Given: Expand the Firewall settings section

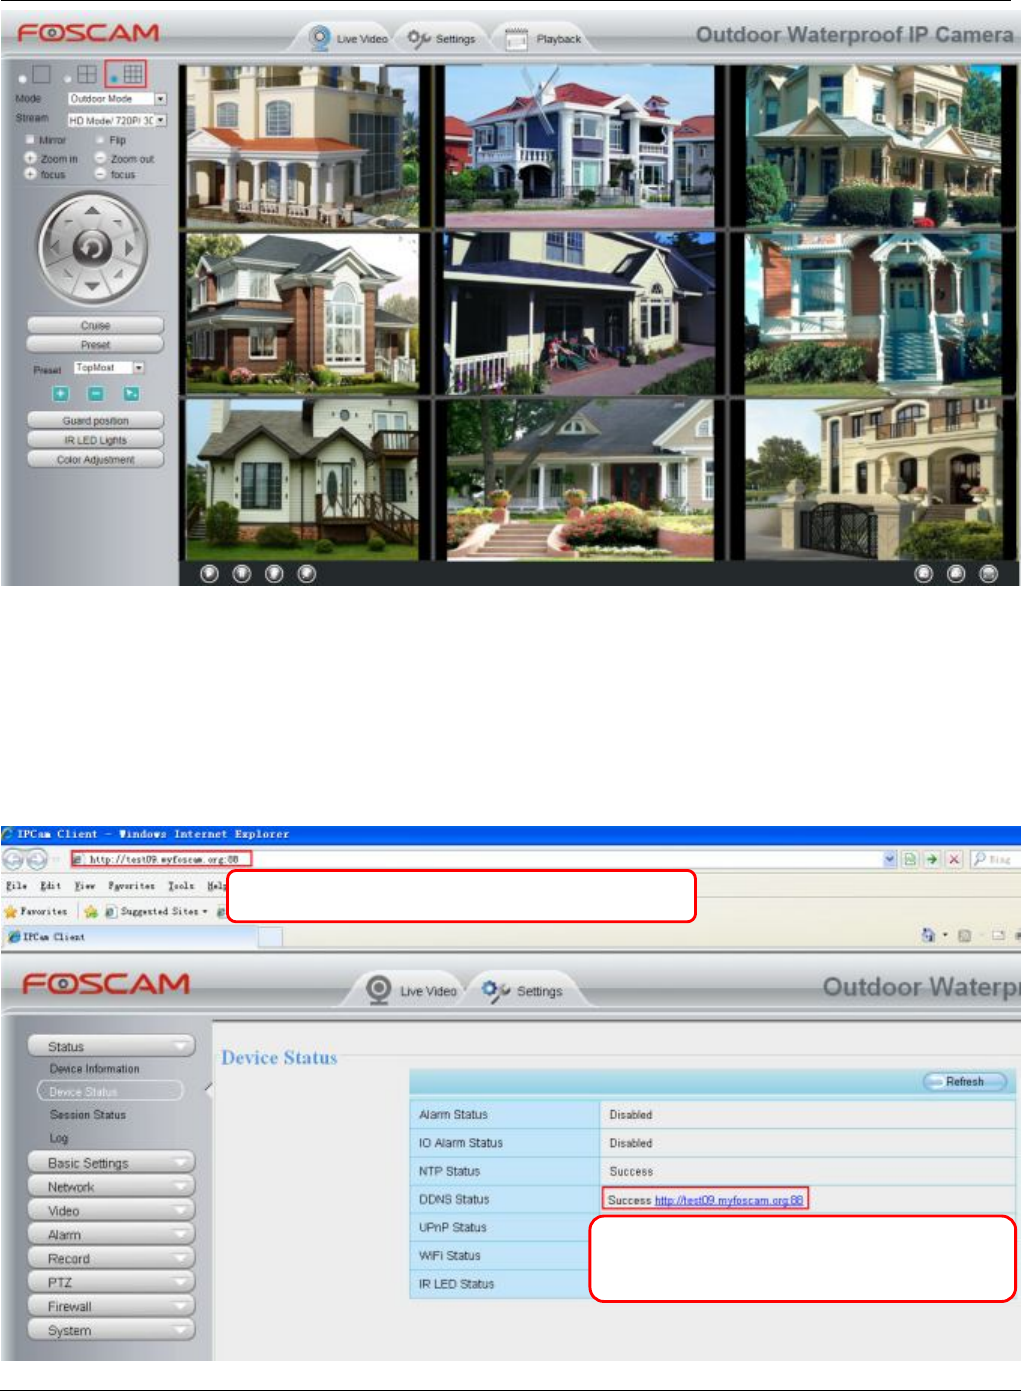Looking at the screenshot, I should 111,1307.
